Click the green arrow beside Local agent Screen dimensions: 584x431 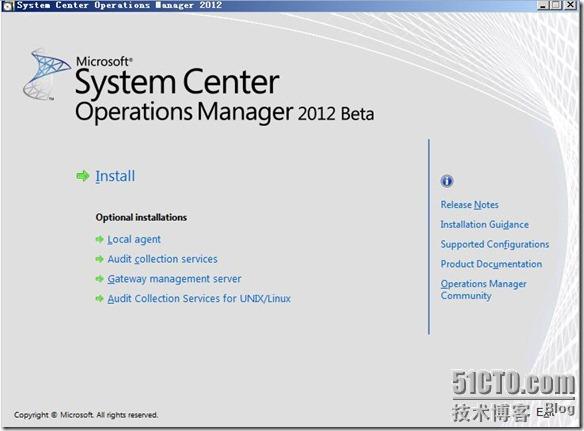point(99,239)
